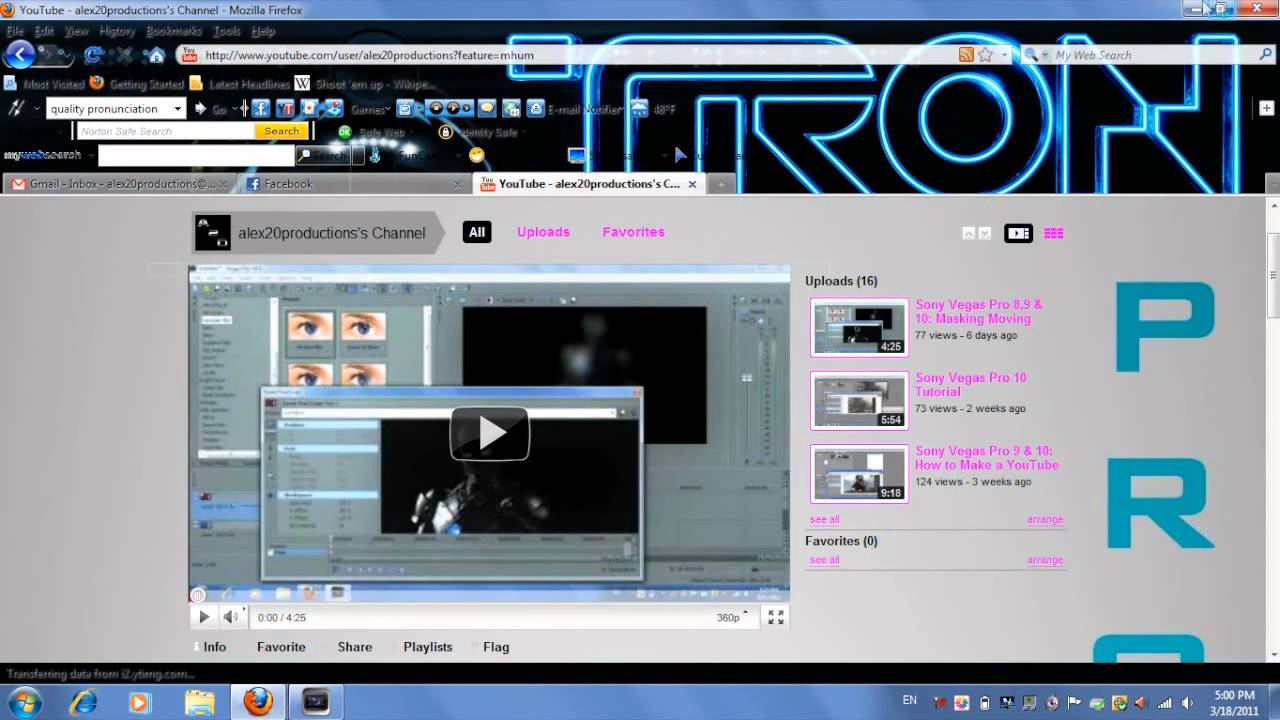
Task: Open the File Explorer folder on the taskbar
Action: click(x=199, y=702)
